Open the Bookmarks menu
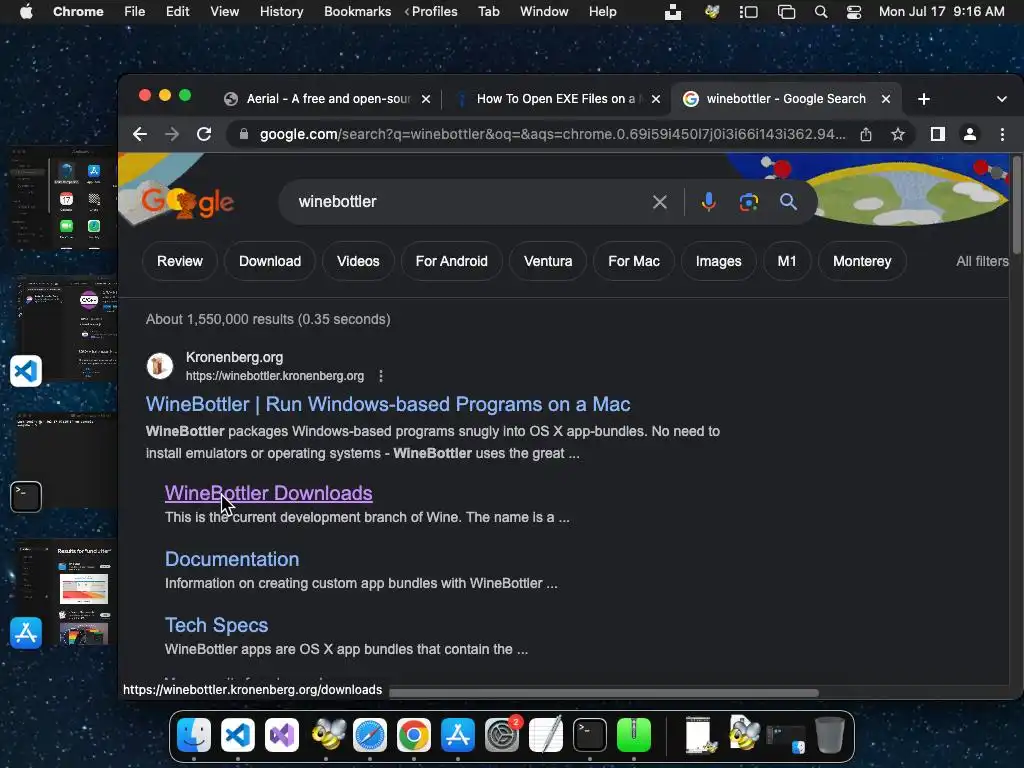 pos(357,11)
